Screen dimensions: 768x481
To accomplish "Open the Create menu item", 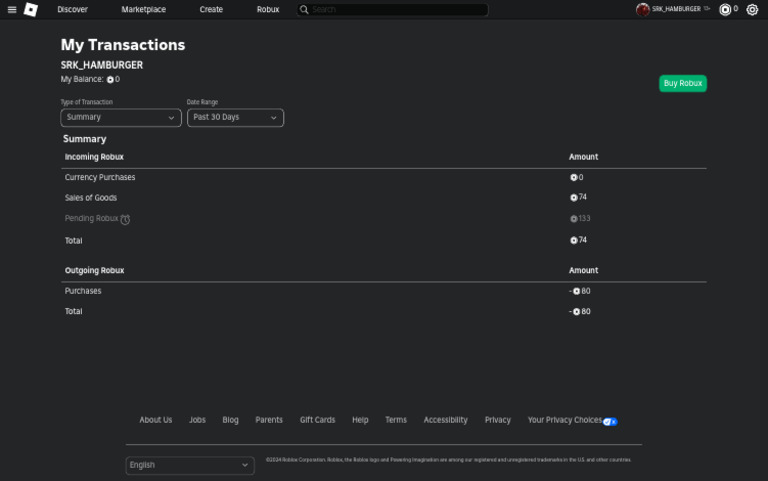I will tap(211, 9).
